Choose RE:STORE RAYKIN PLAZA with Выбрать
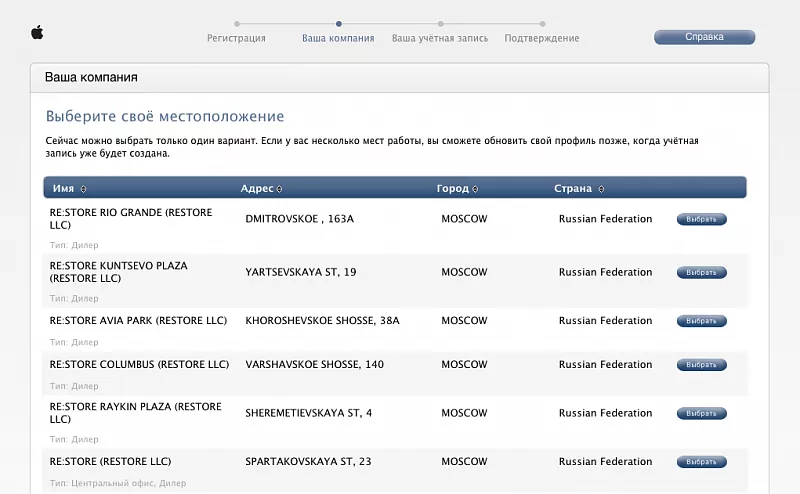Image resolution: width=800 pixels, height=494 pixels. (702, 413)
